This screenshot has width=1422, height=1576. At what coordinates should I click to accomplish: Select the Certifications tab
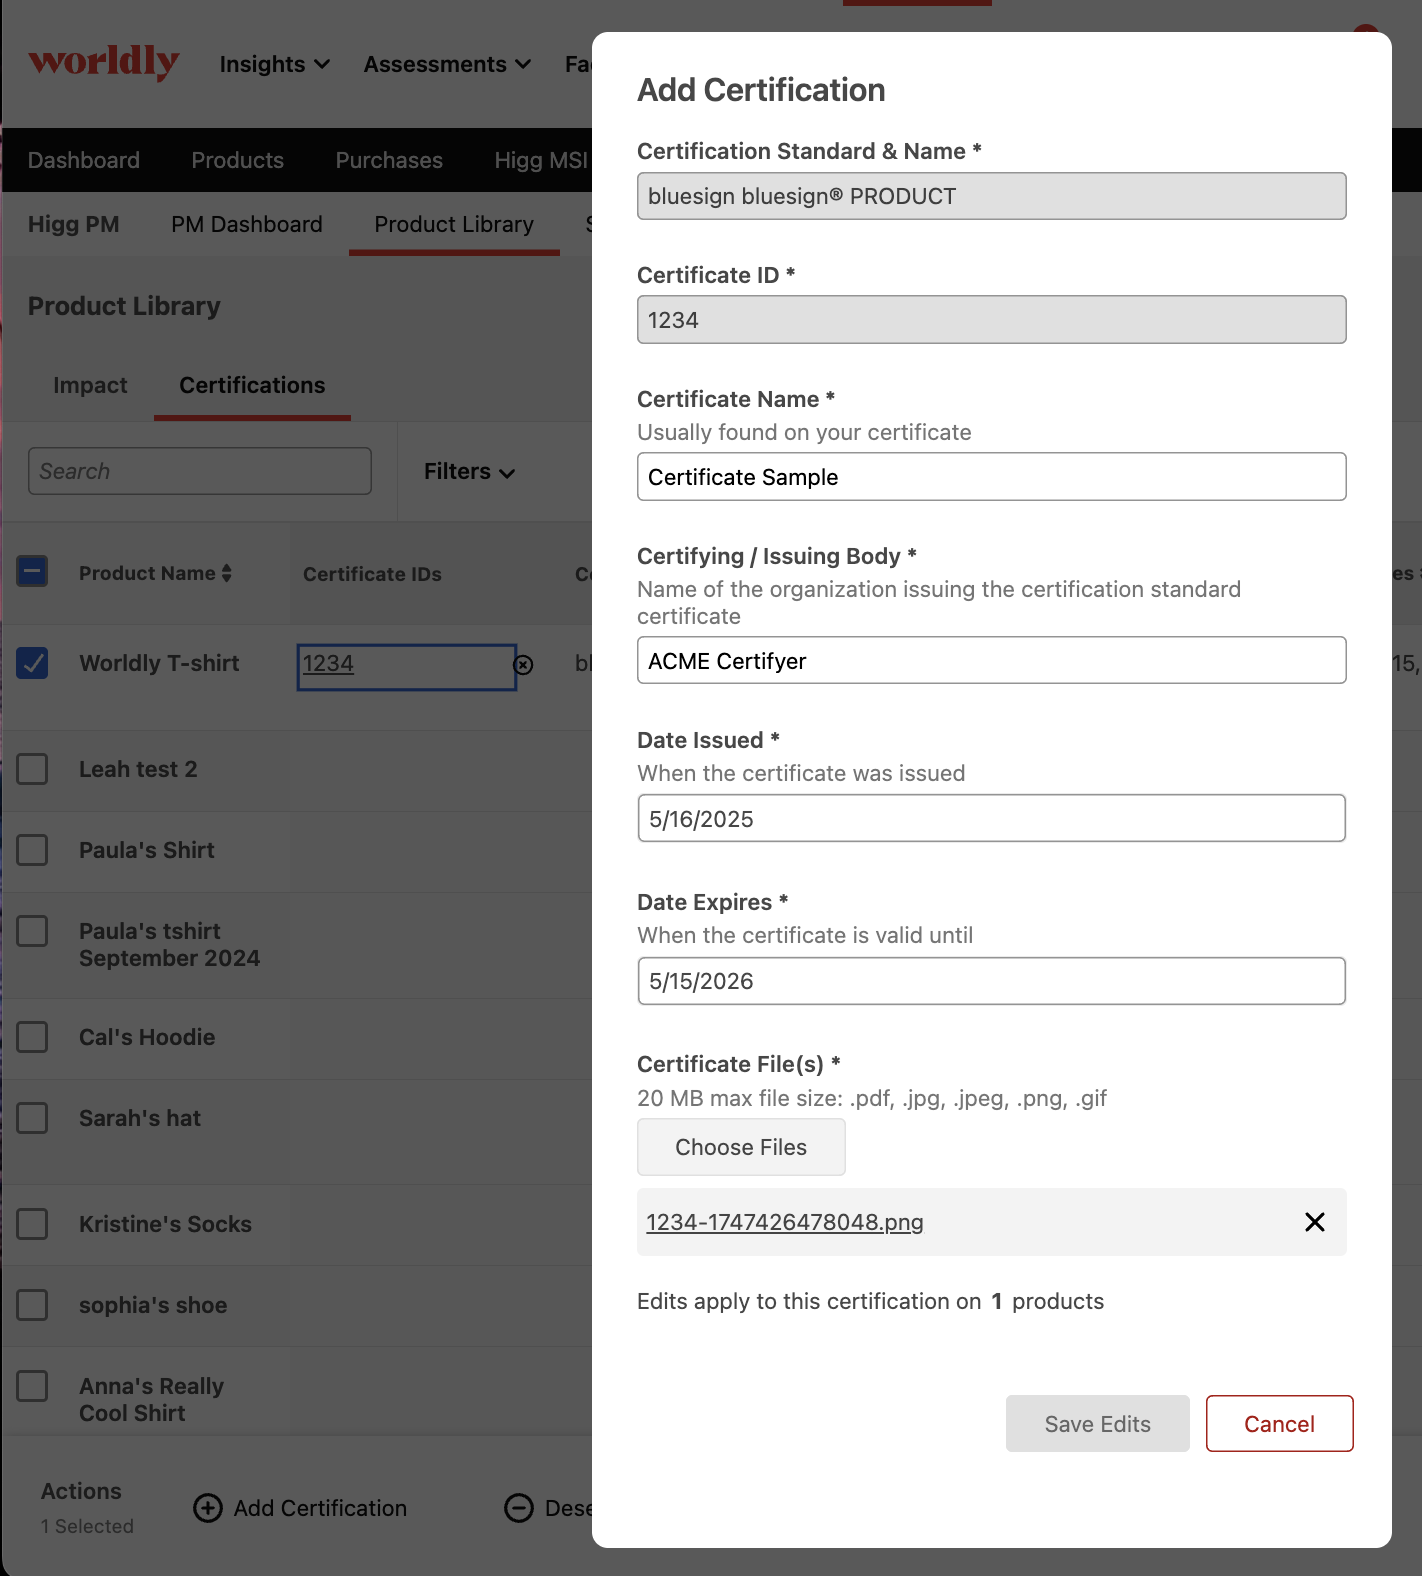(252, 385)
